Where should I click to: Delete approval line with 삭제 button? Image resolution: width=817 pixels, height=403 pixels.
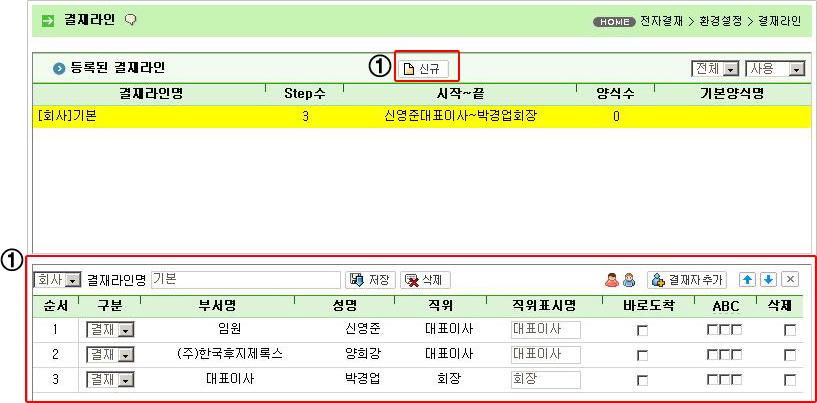coord(427,280)
